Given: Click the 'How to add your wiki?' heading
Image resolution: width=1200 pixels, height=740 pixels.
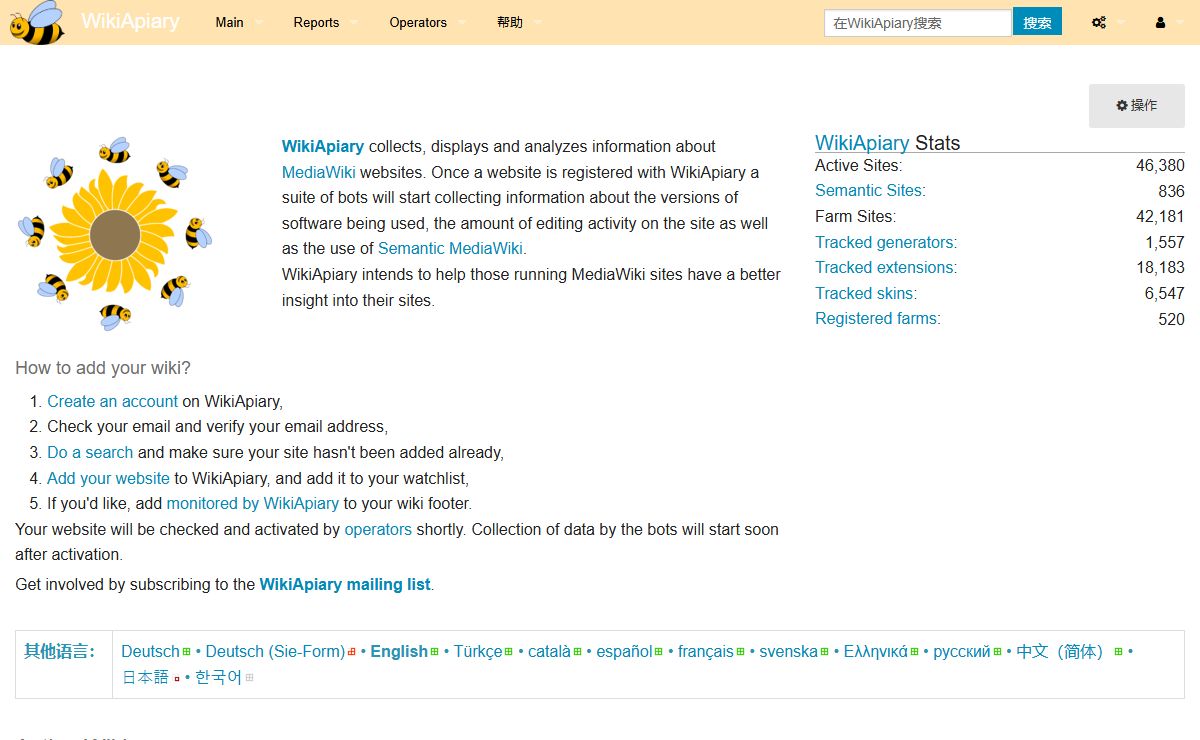Looking at the screenshot, I should (103, 368).
